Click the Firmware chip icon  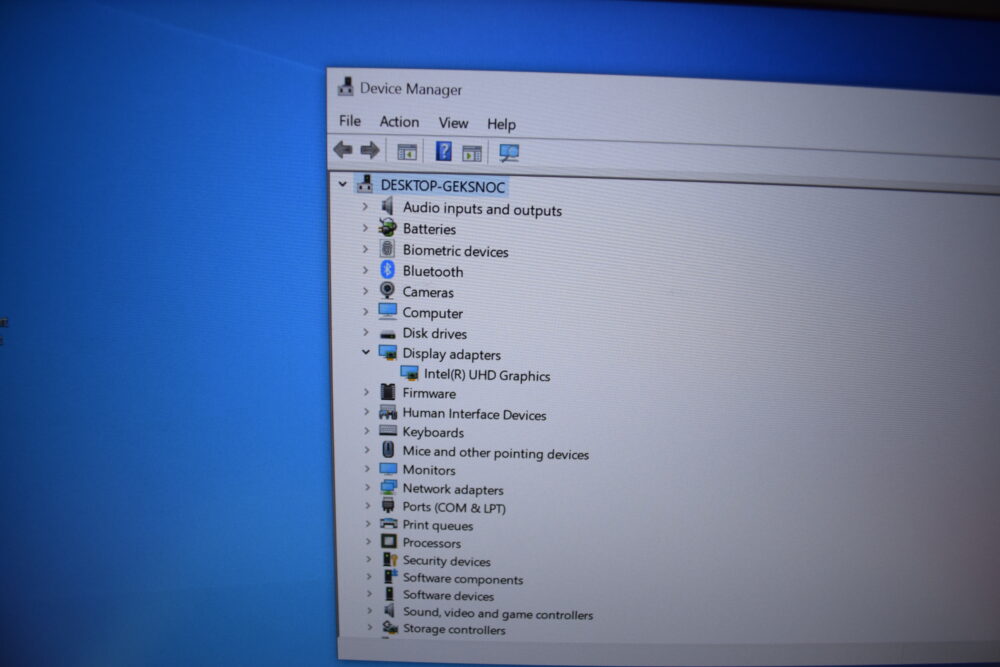click(x=388, y=392)
